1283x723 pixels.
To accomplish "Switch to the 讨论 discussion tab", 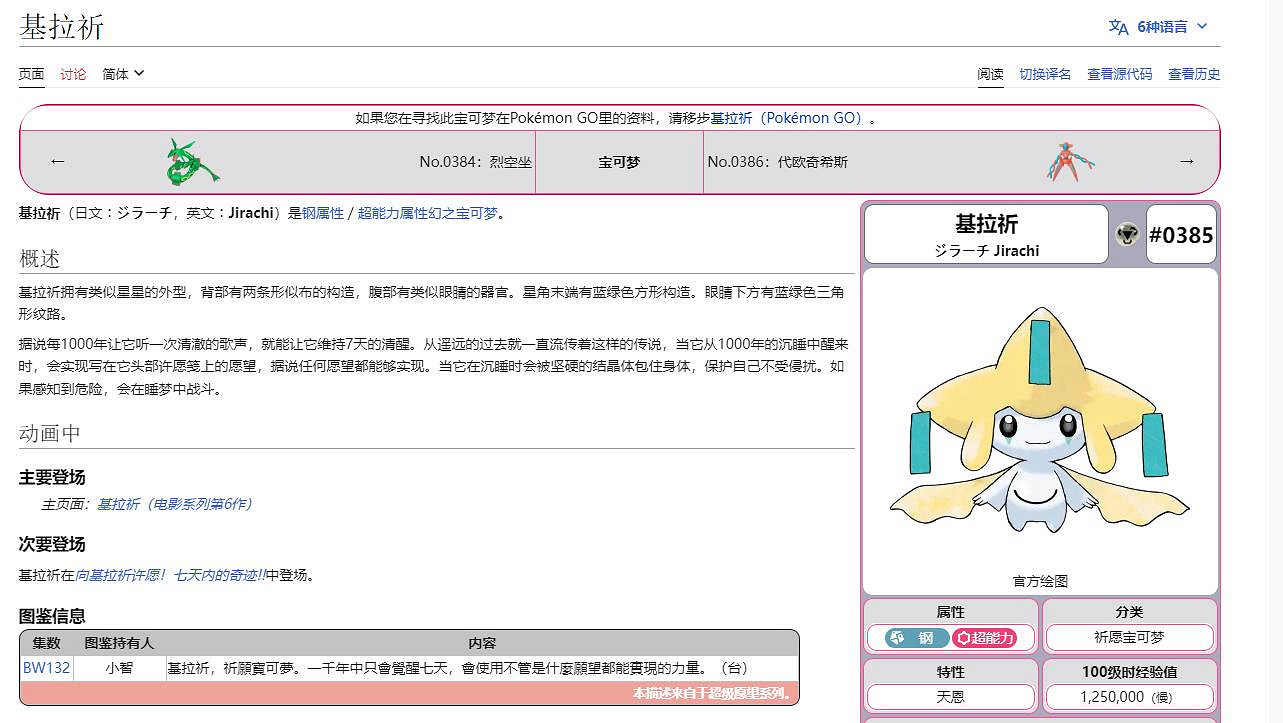I will [x=72, y=73].
